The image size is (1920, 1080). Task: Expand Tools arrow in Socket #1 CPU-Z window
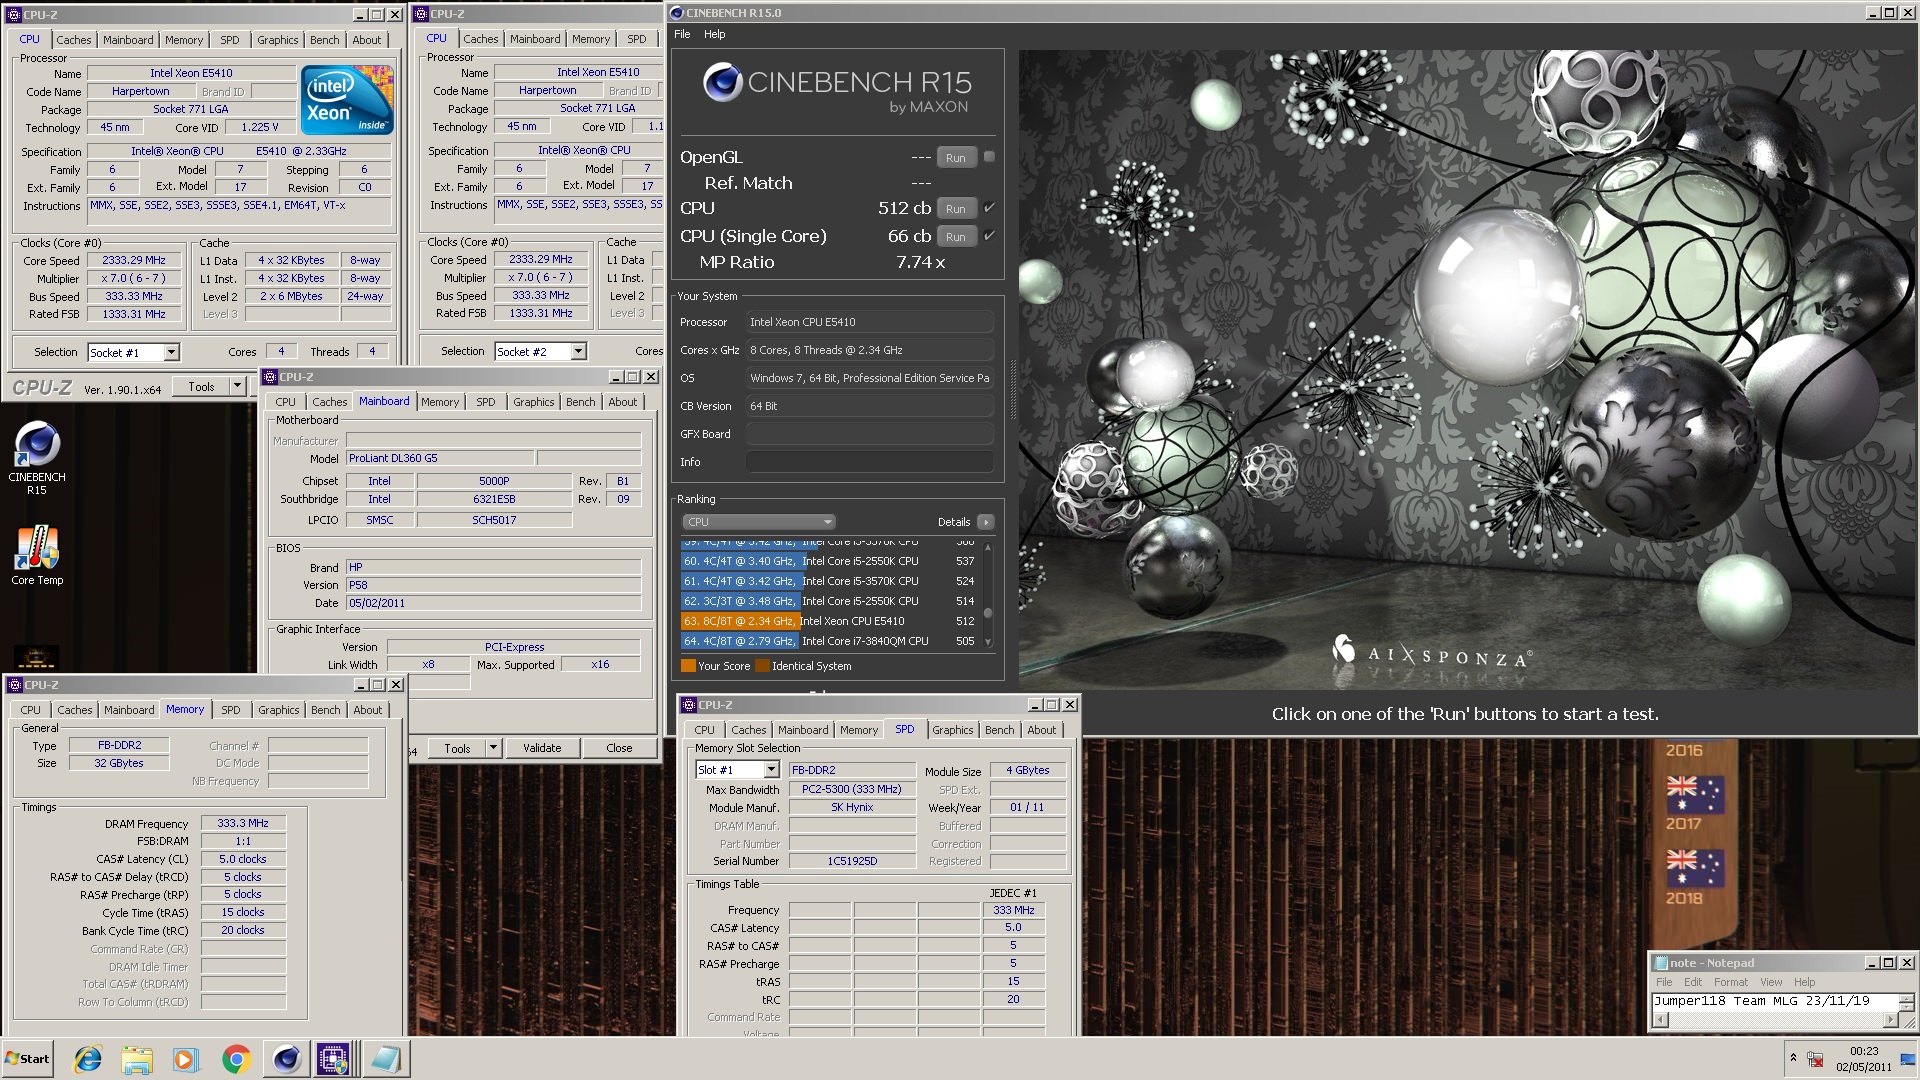(237, 386)
